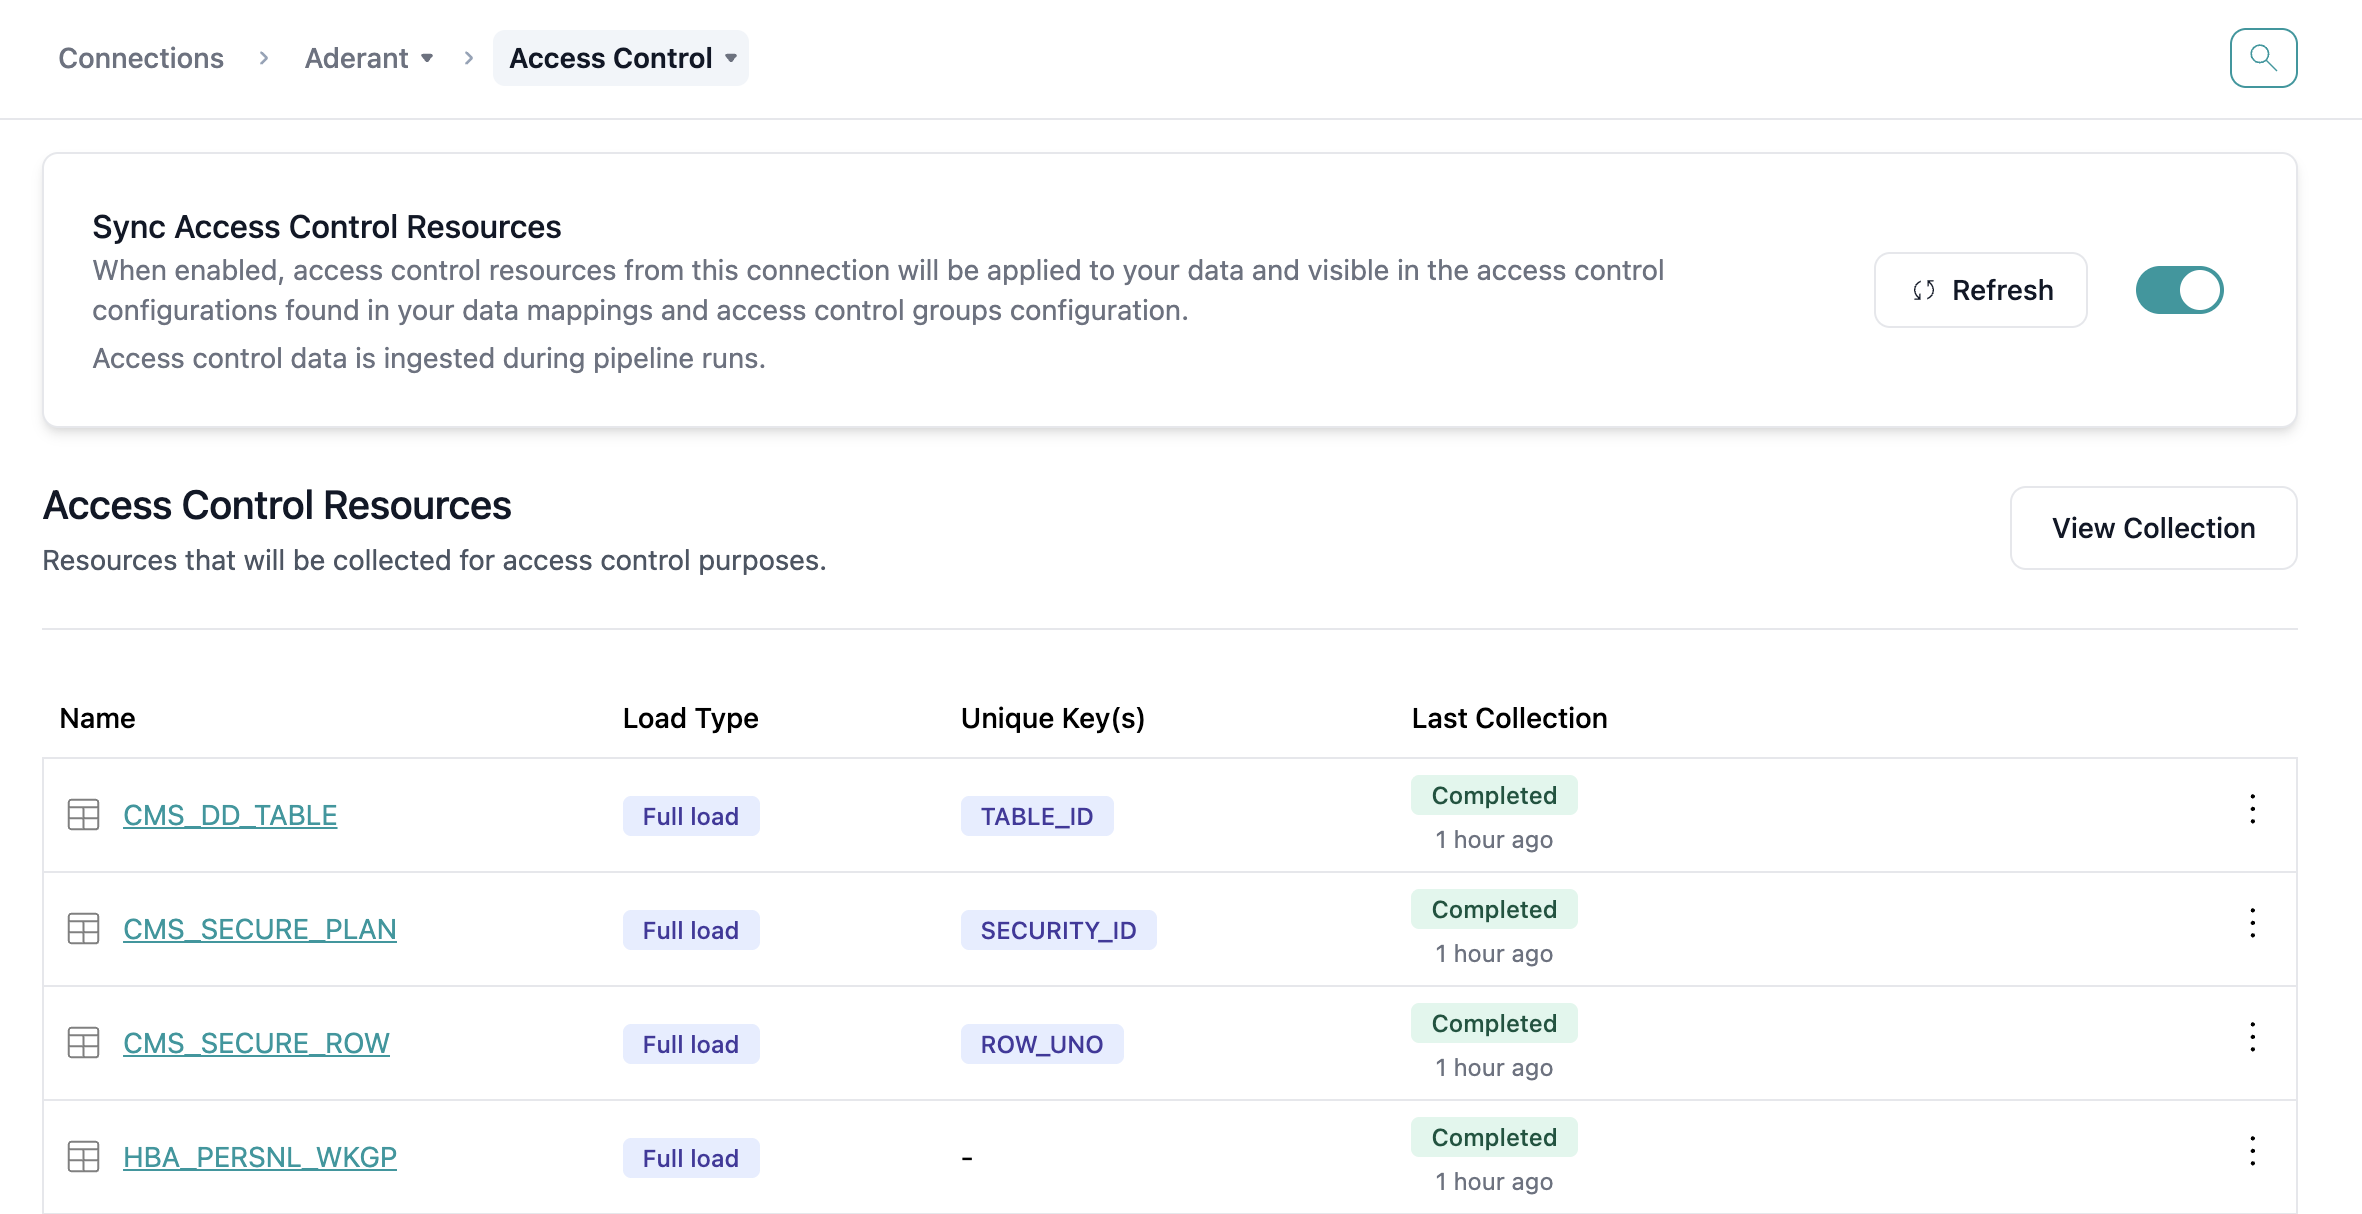Open the CMS_SECURE_PLAN resource link
Viewport: 2362px width, 1214px height.
(x=260, y=929)
